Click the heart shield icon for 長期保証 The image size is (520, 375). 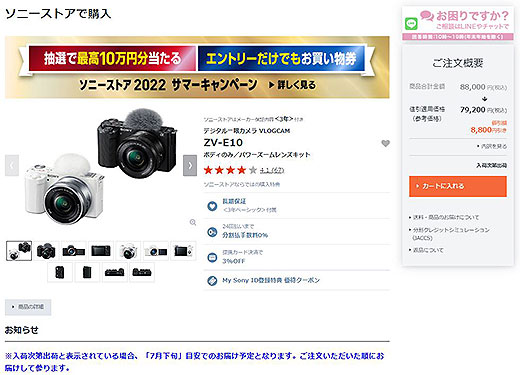coord(212,206)
